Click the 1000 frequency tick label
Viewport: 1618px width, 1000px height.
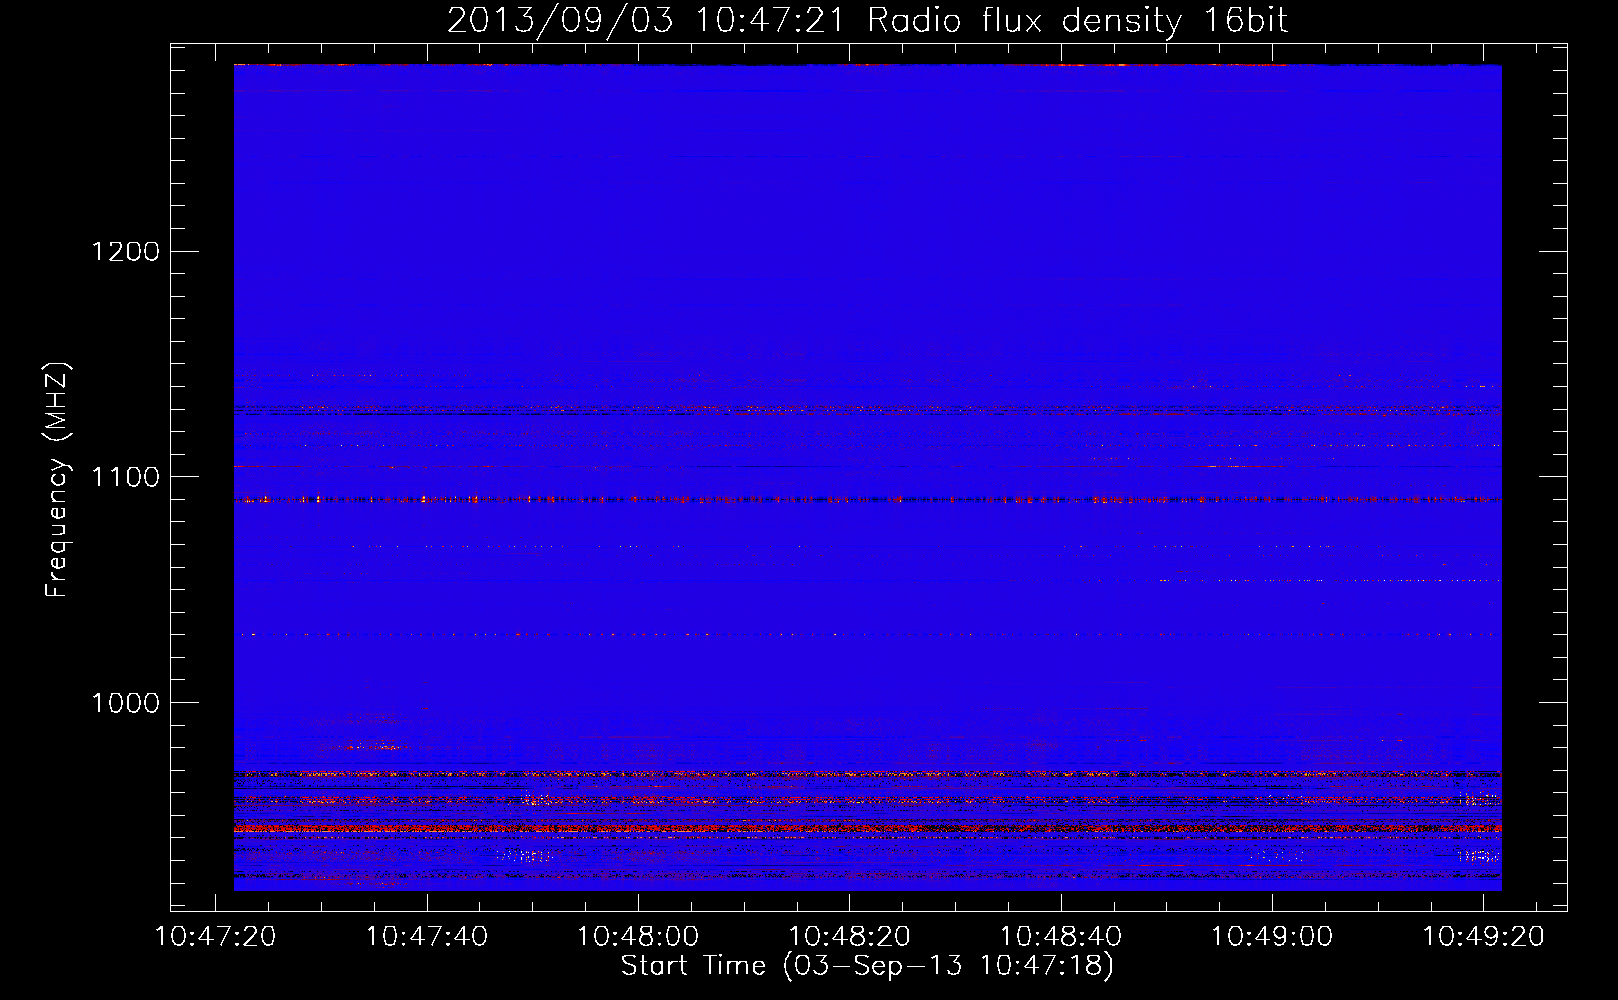[x=126, y=703]
